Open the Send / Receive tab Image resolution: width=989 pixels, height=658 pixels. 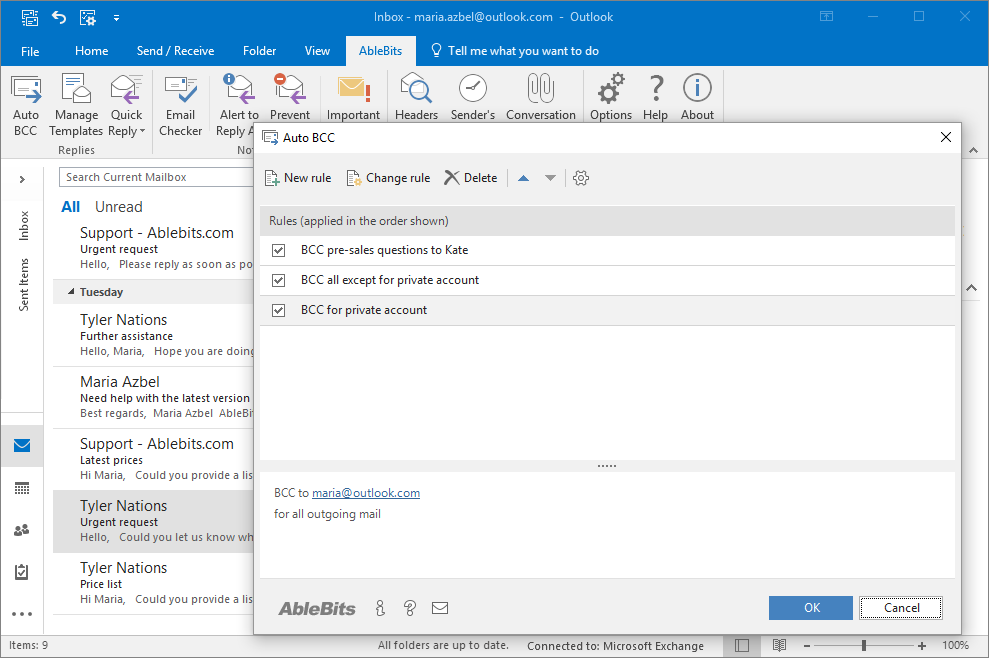click(x=175, y=51)
